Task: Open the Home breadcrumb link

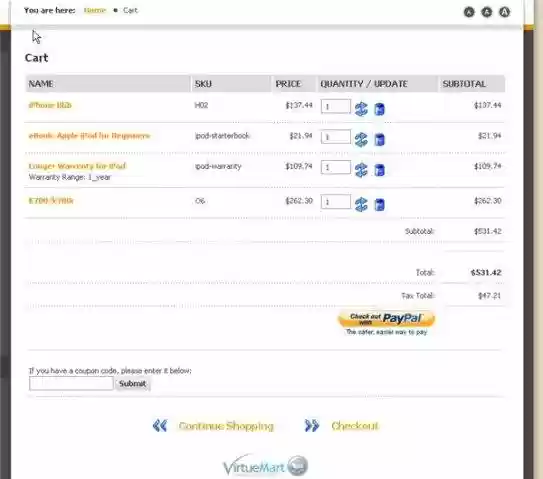Action: tap(95, 10)
